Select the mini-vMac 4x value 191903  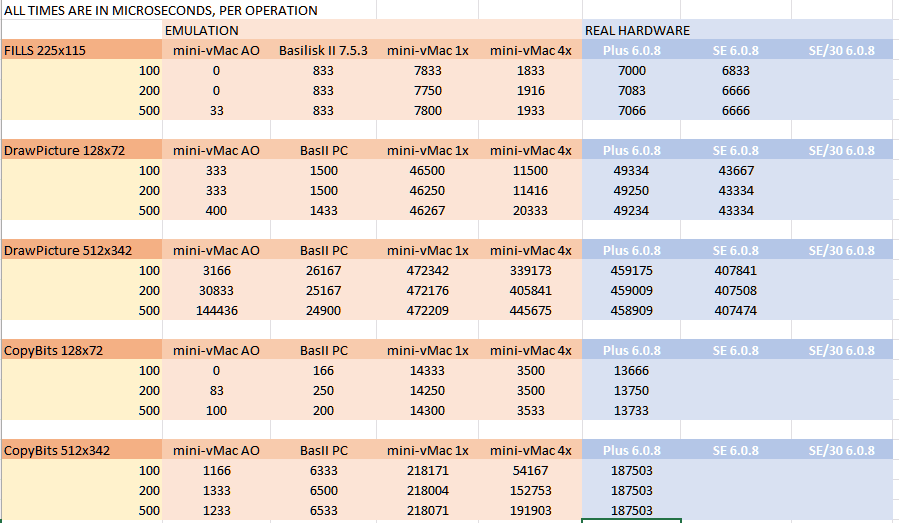530,510
